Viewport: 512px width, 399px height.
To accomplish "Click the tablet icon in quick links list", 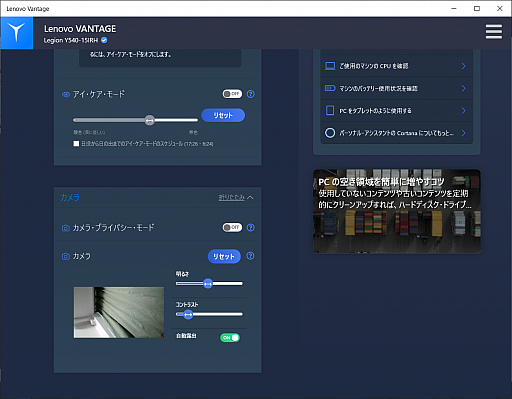I will [x=330, y=110].
